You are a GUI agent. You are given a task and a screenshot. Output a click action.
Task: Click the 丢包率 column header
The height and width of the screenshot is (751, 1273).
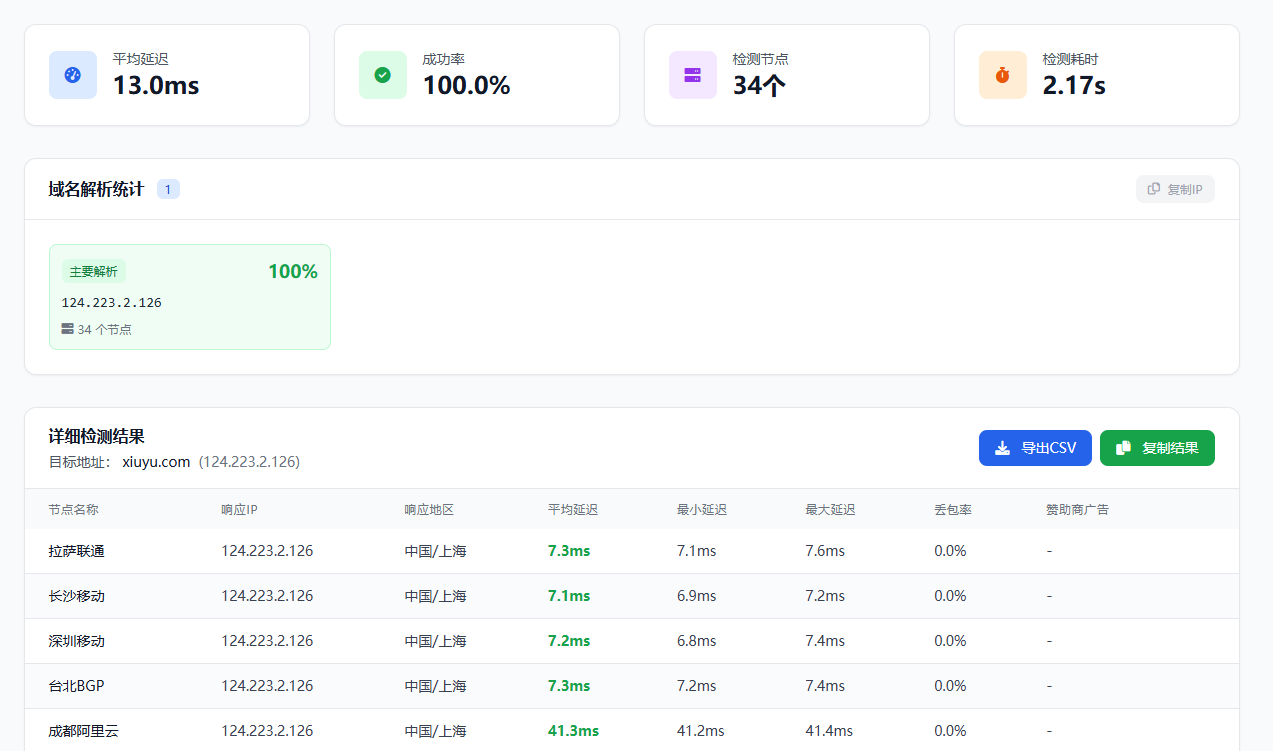coord(953,510)
